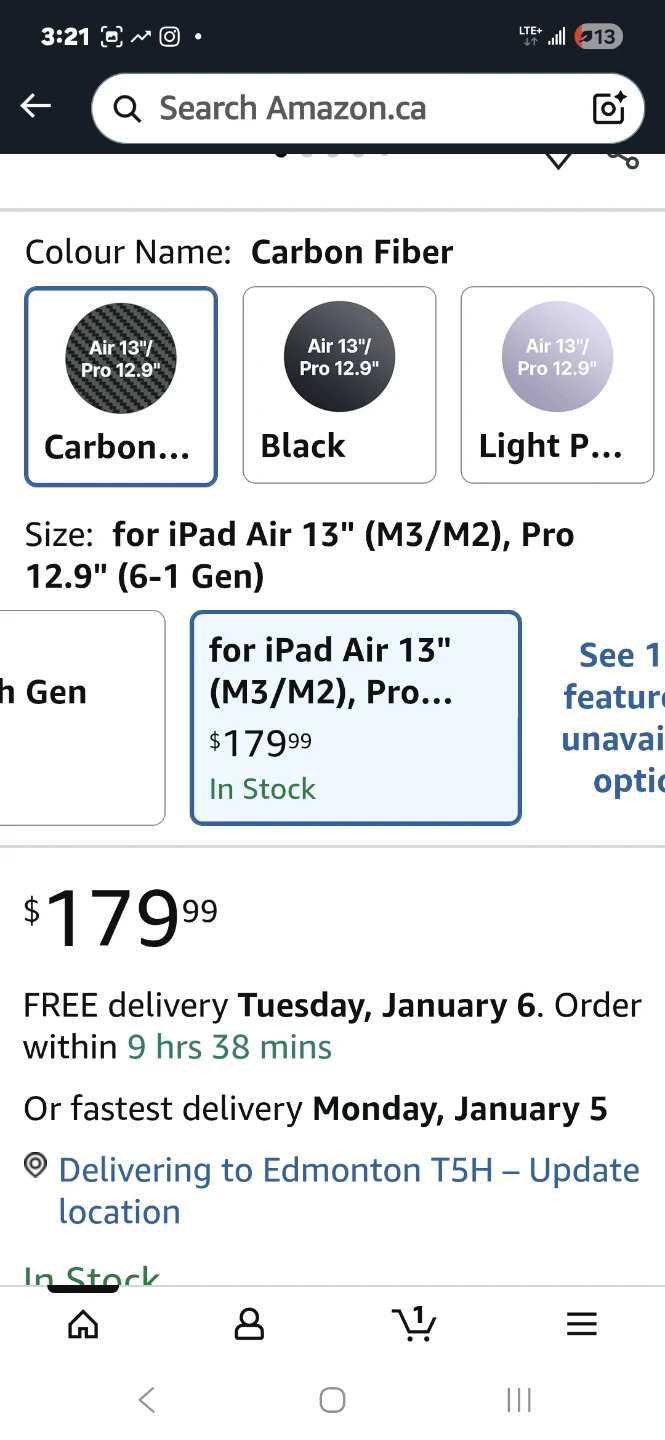Select the partially visible Gen size option
Viewport: 665px width, 1440px height.
tap(82, 717)
